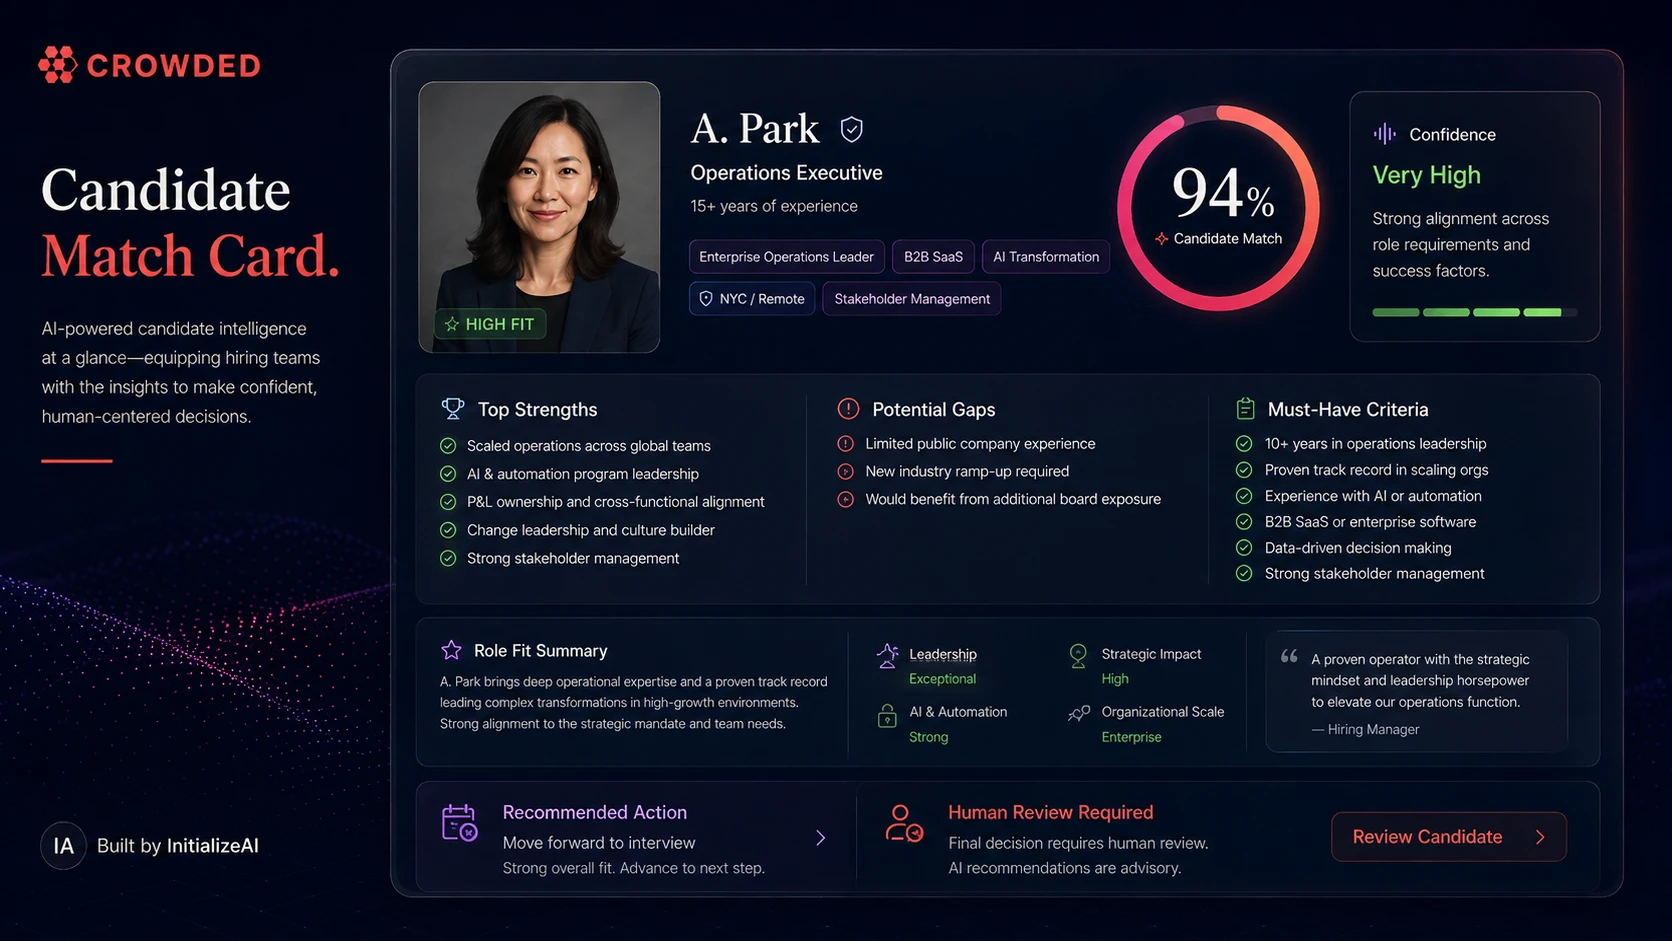Click the Organizational Scale icon

1078,713
